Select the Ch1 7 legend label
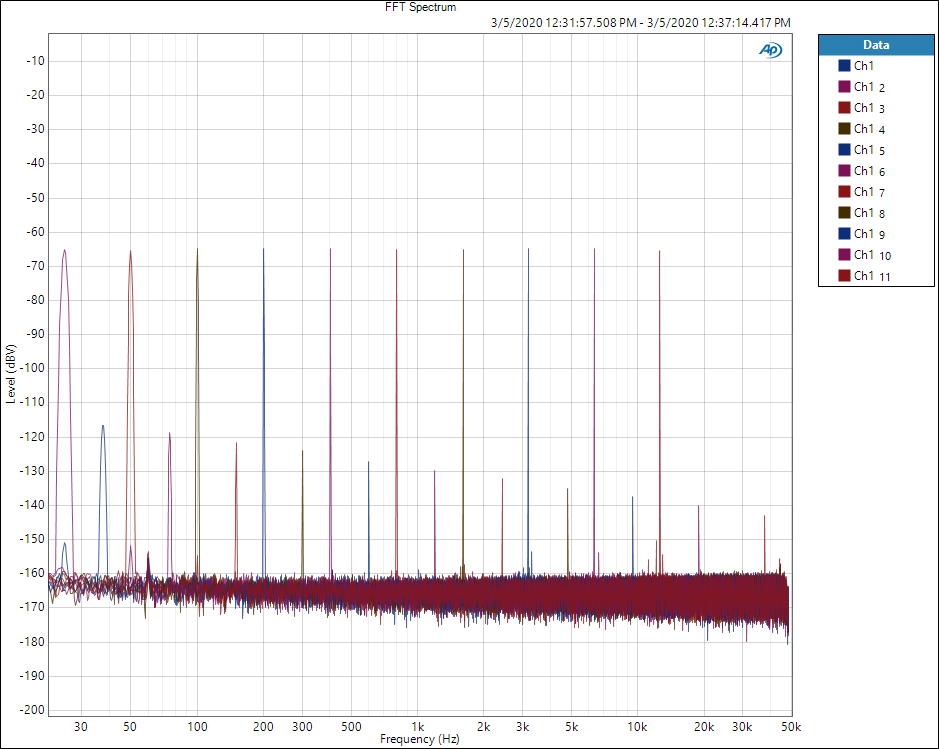Image resolution: width=939 pixels, height=749 pixels. tap(870, 192)
